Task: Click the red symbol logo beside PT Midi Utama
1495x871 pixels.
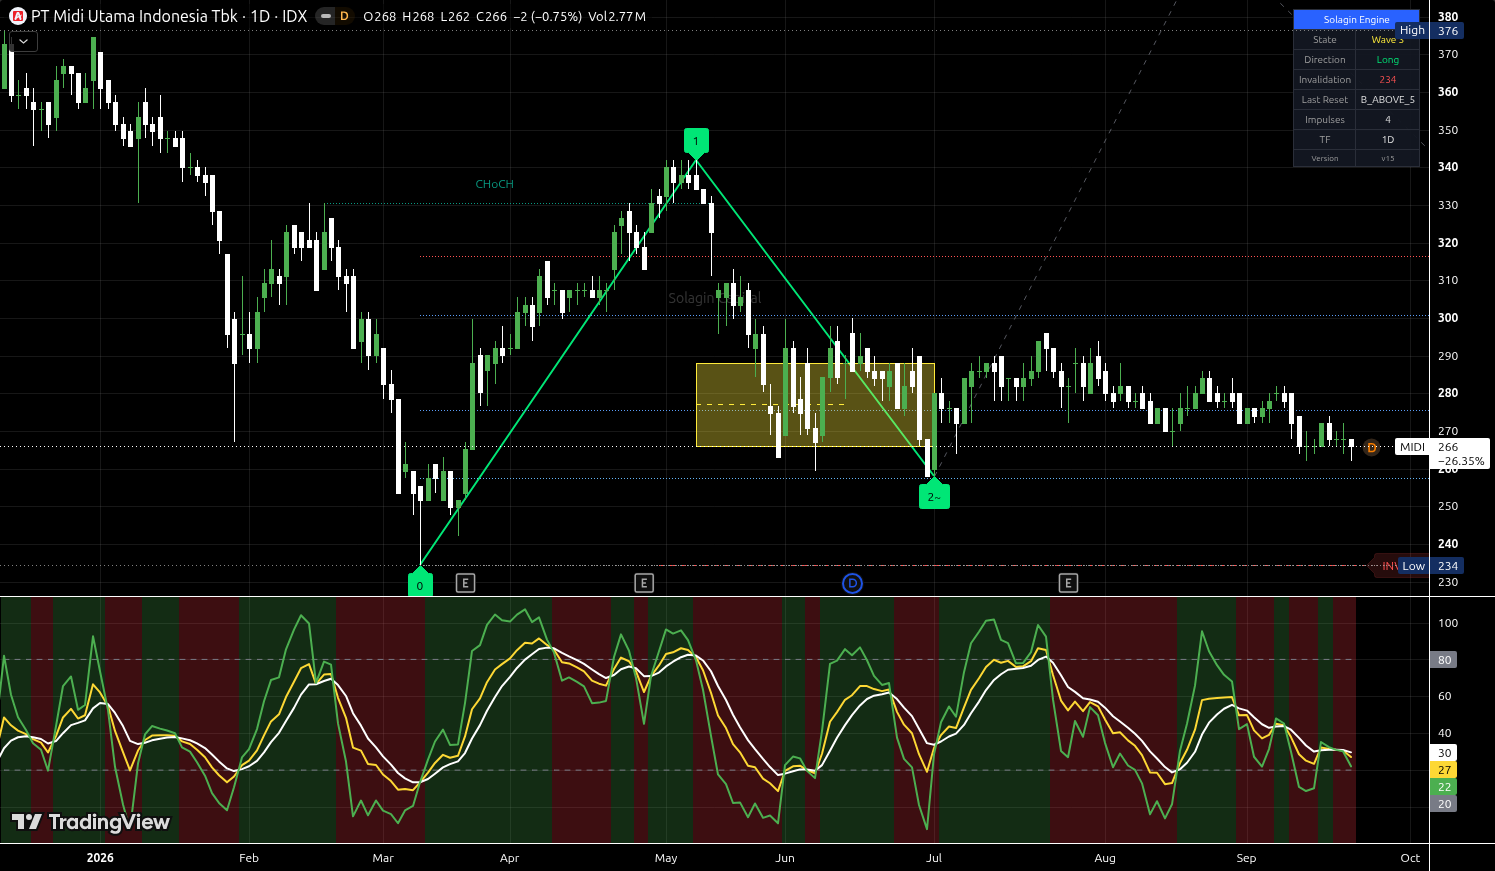Action: pos(17,16)
